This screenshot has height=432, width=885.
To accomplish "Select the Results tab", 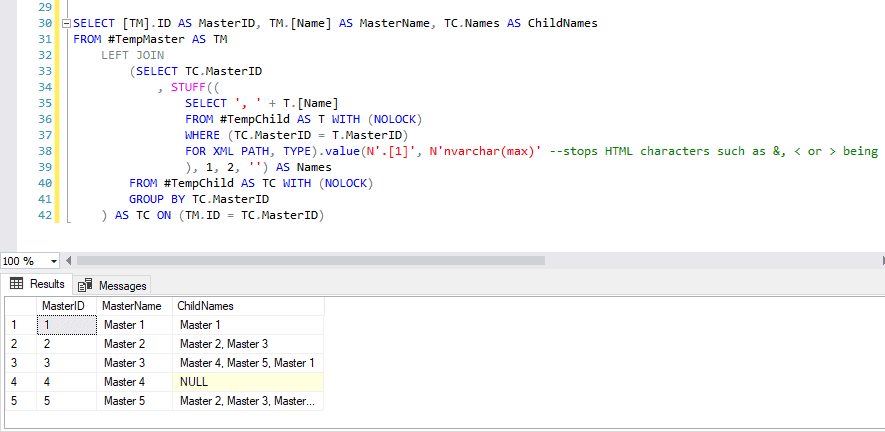I will [x=38, y=284].
